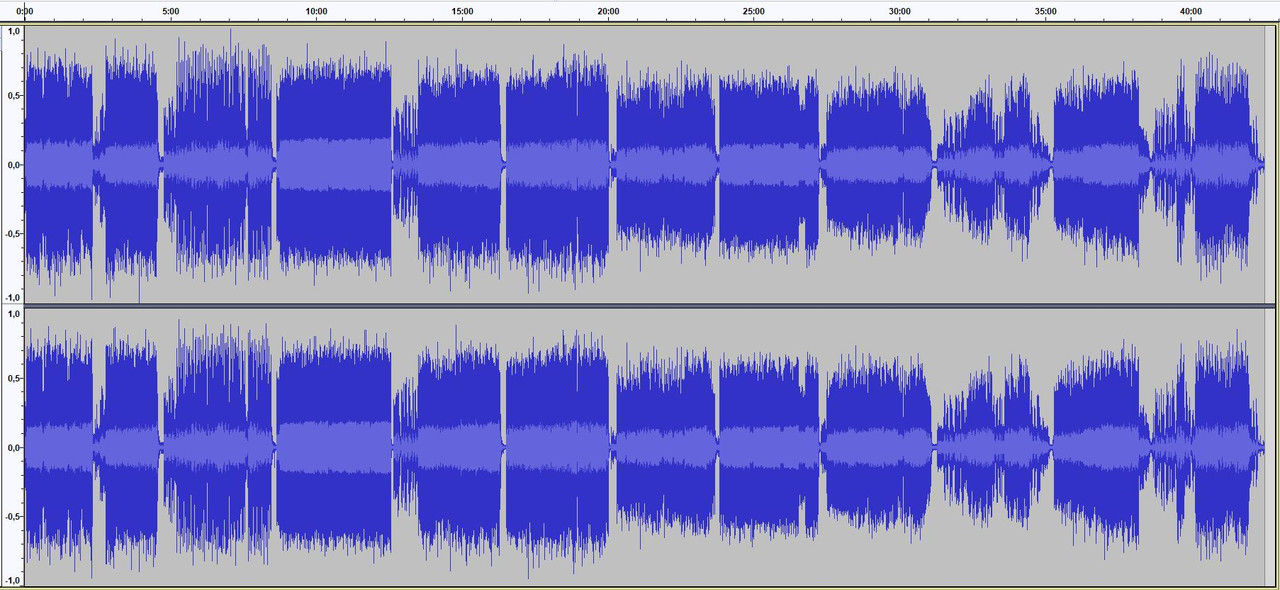Click the 0,0 label on lower channel scale
1280x590 pixels.
coord(13,447)
